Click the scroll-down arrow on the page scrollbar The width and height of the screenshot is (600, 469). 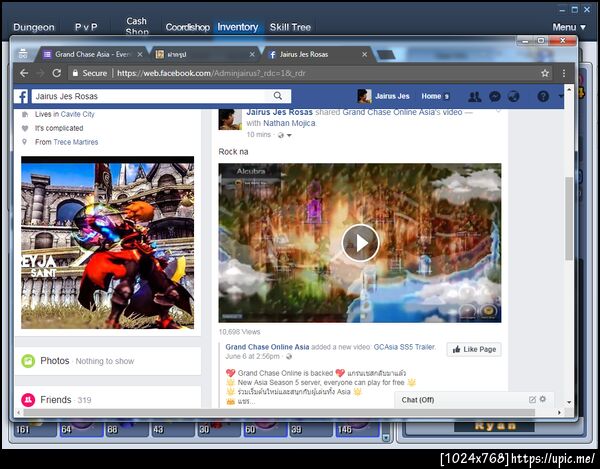(569, 402)
